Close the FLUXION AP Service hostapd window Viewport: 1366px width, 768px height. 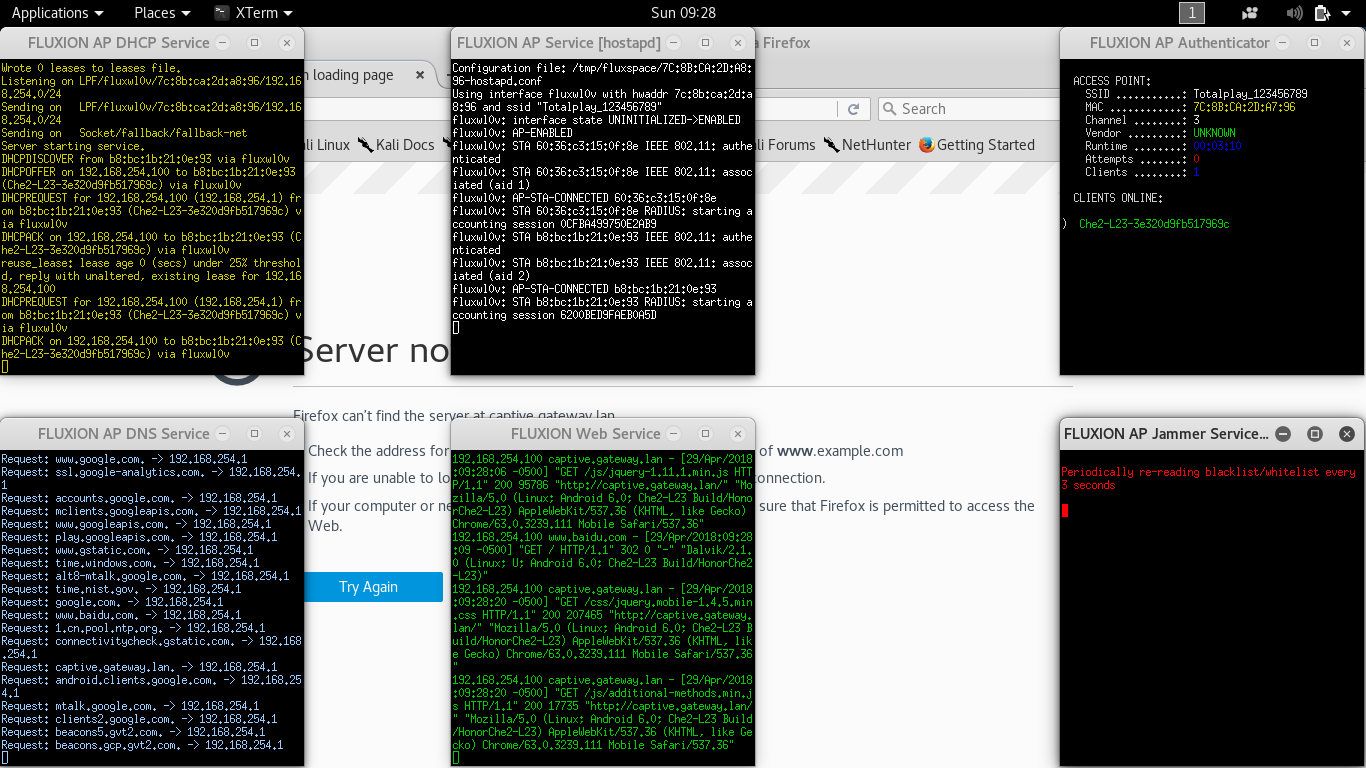click(x=738, y=43)
